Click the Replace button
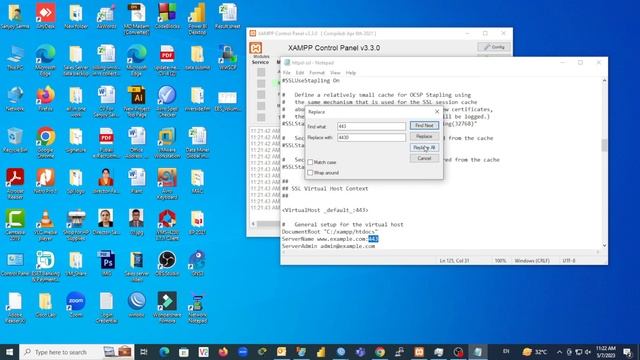640x360 pixels. coord(424,136)
